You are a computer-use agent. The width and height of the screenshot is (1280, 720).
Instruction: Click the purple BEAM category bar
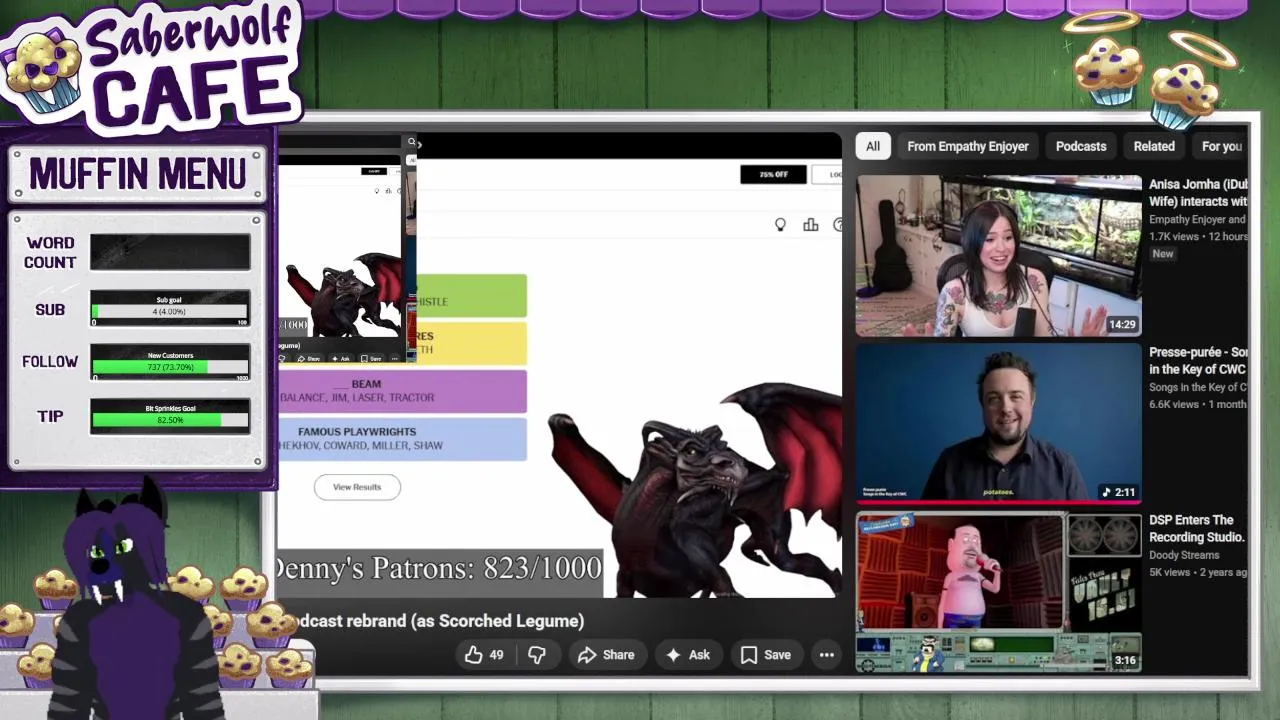coord(402,391)
